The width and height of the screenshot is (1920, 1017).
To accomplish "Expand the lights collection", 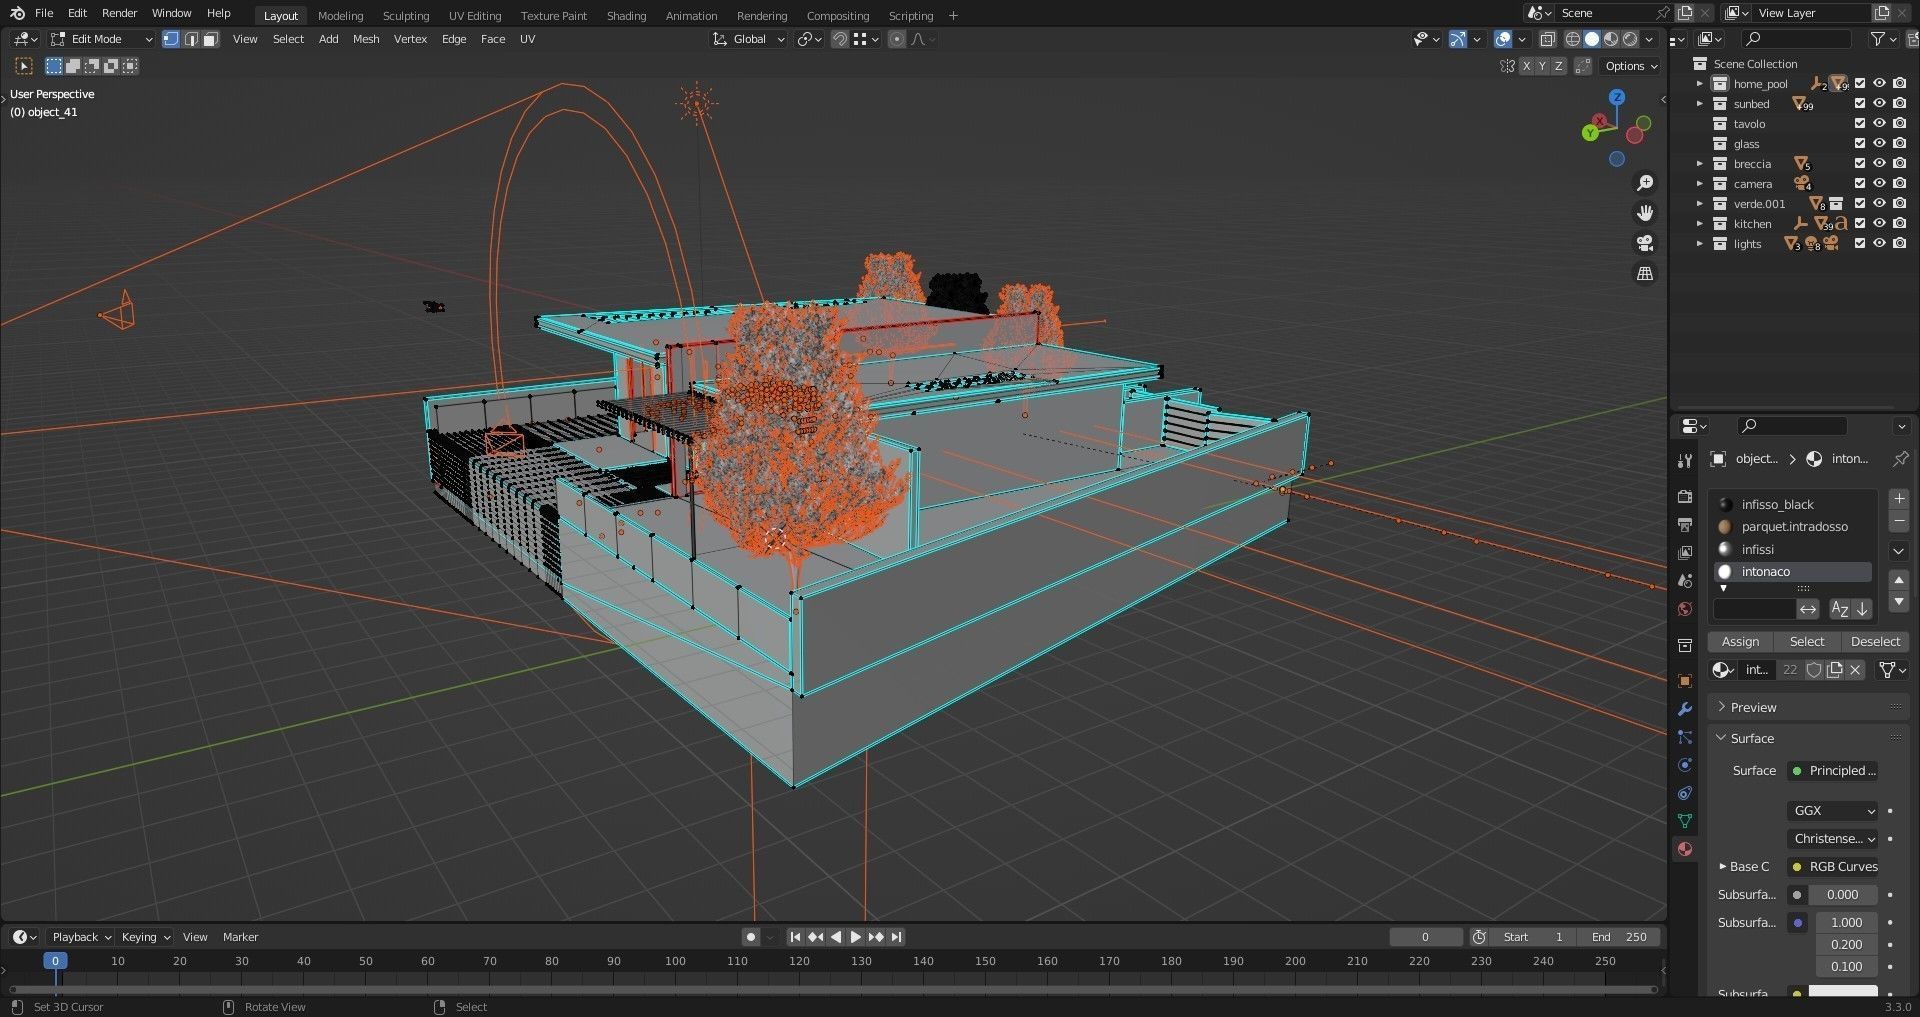I will click(x=1699, y=244).
